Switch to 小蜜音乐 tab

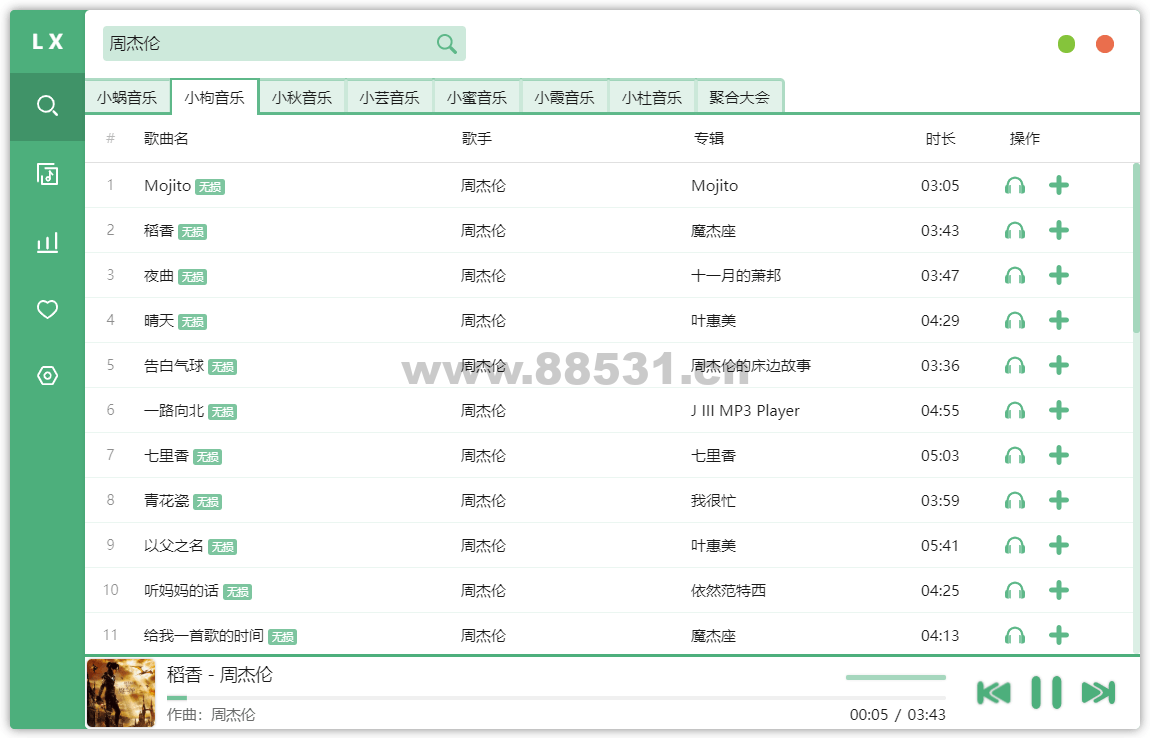click(477, 97)
